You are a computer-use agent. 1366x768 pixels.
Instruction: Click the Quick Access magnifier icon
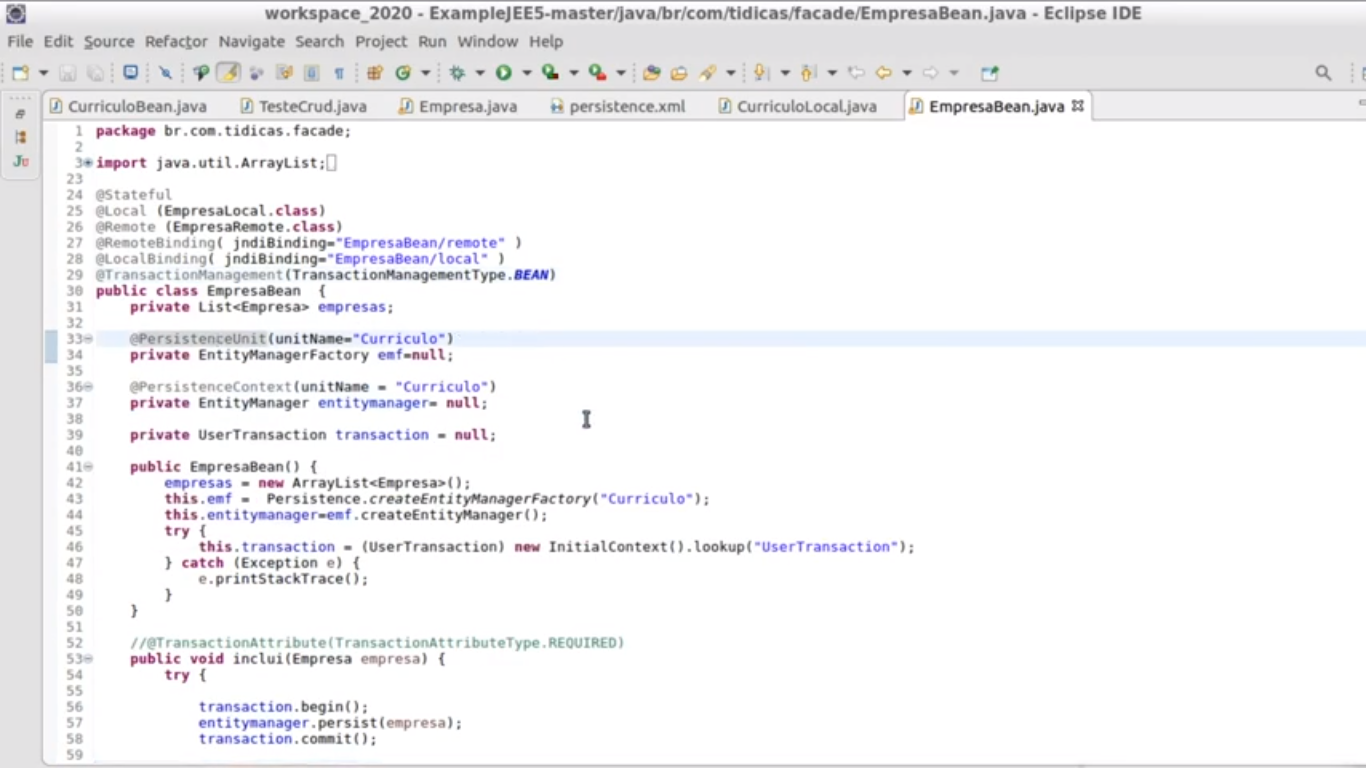point(1323,73)
